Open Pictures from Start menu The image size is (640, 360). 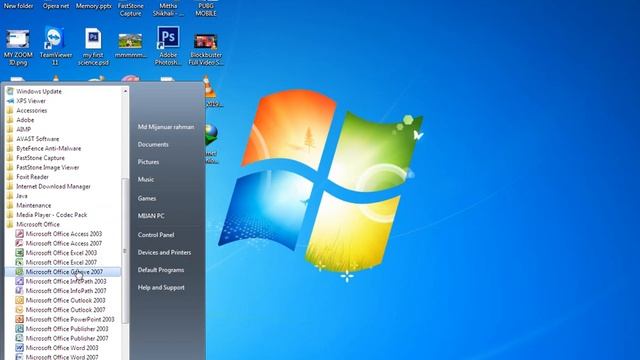point(148,162)
